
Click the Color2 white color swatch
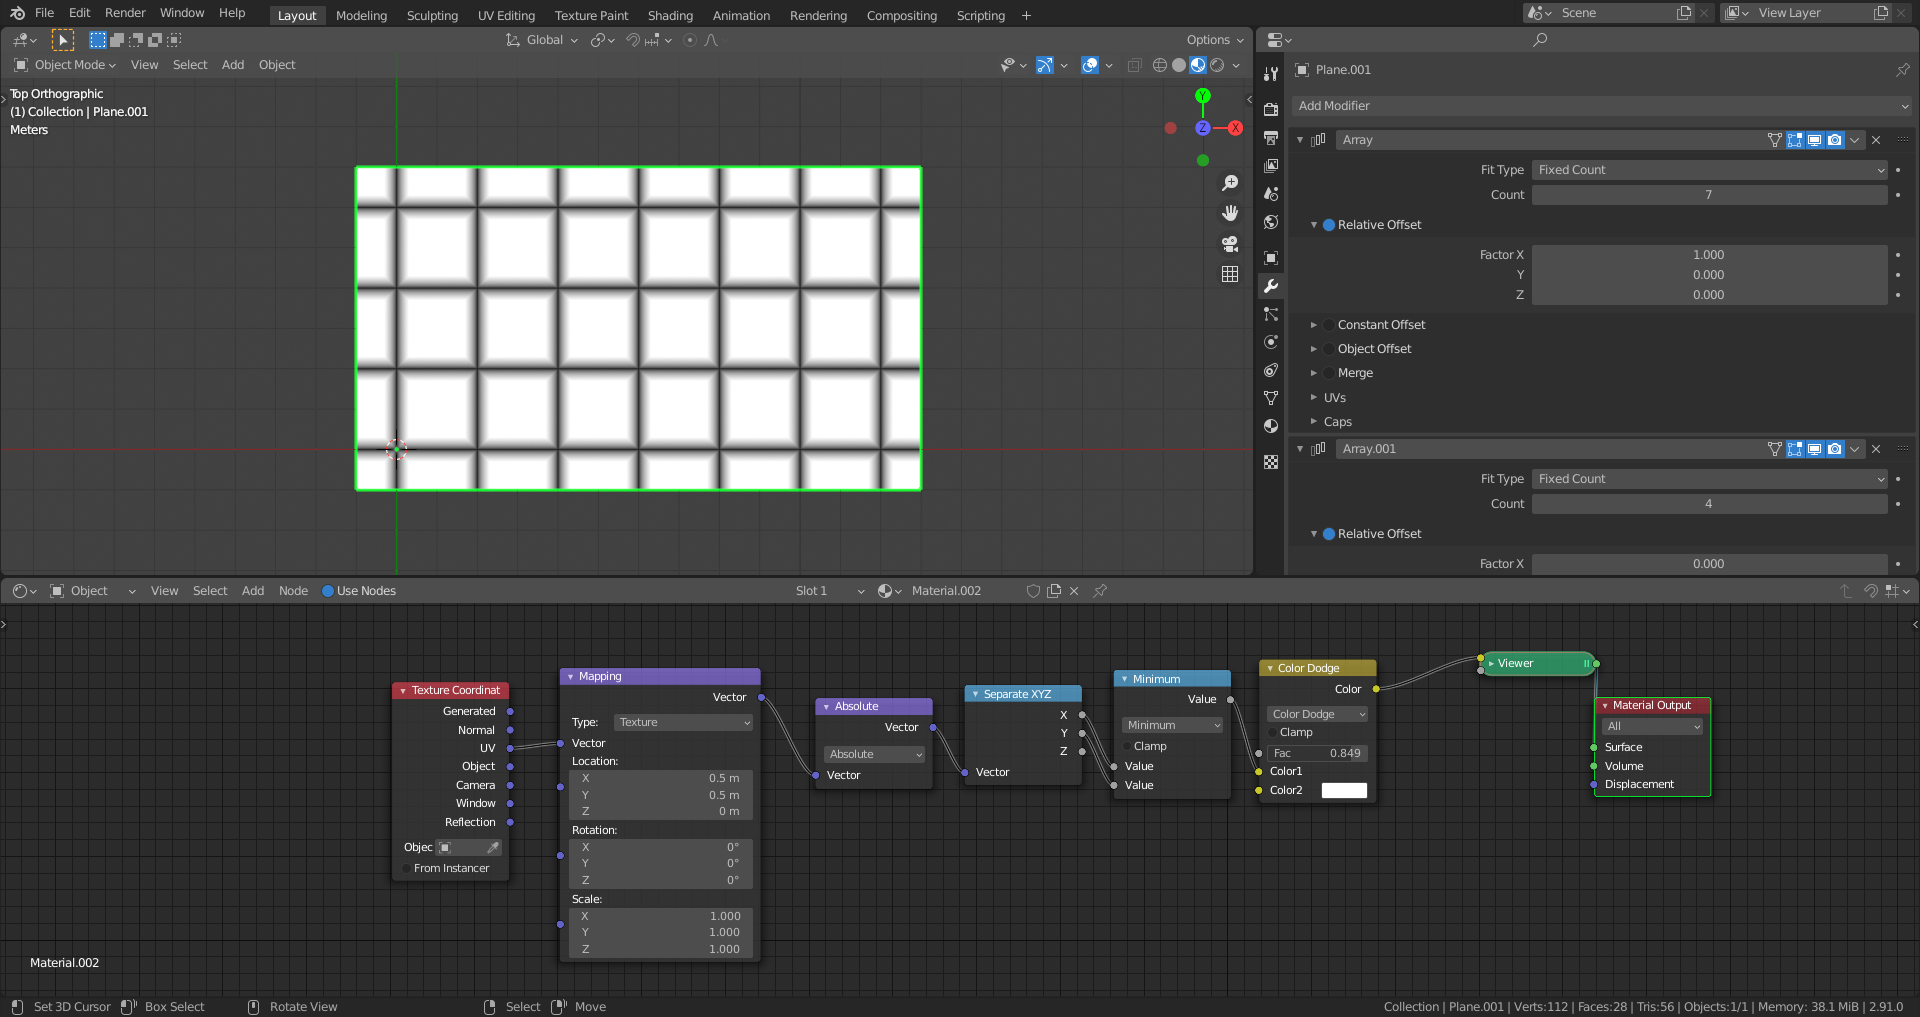pyautogui.click(x=1344, y=790)
